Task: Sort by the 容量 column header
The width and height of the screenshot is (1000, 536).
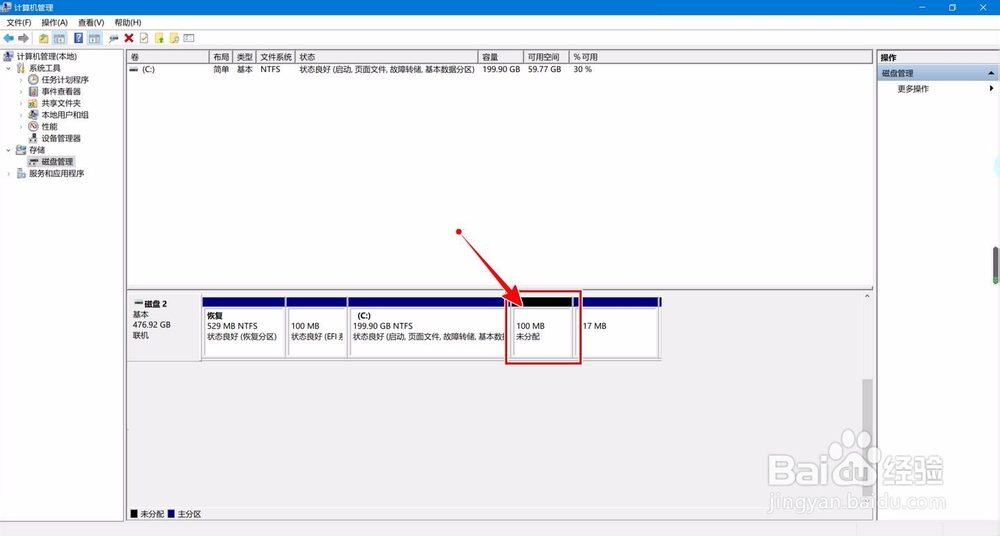Action: click(x=501, y=57)
